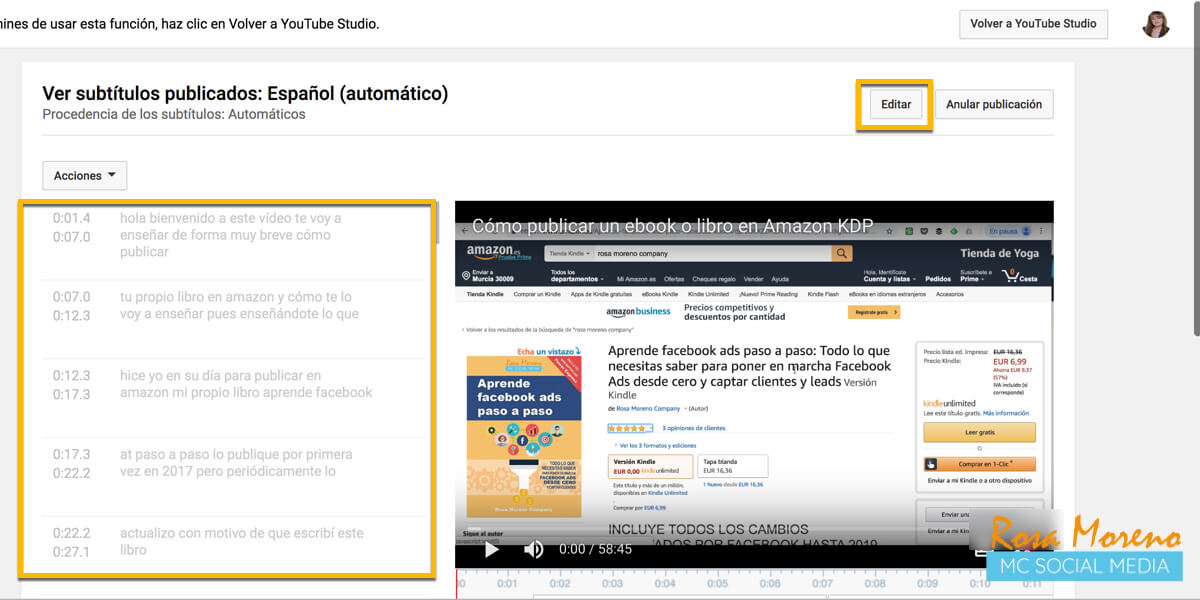The width and height of the screenshot is (1200, 600).
Task: Click the red timeline playhead marker
Action: tap(457, 585)
